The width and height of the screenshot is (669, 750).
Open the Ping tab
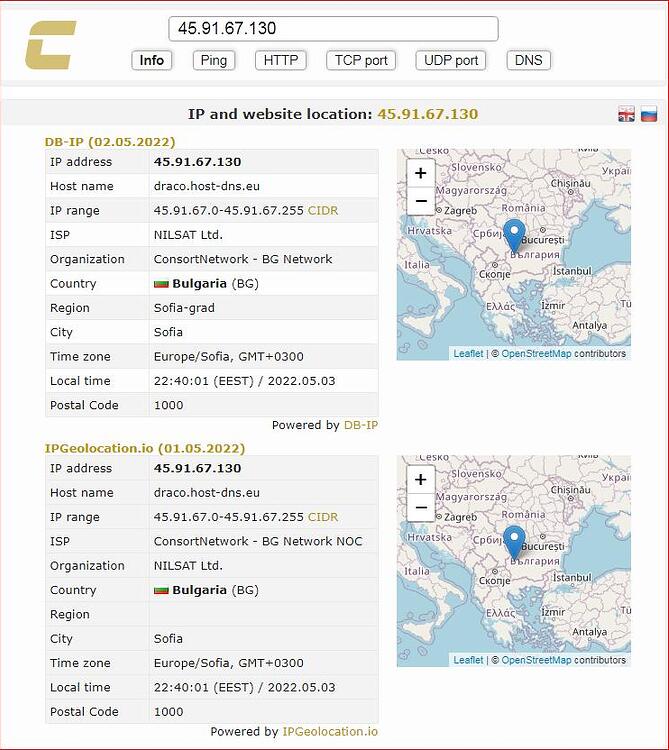tap(214, 60)
